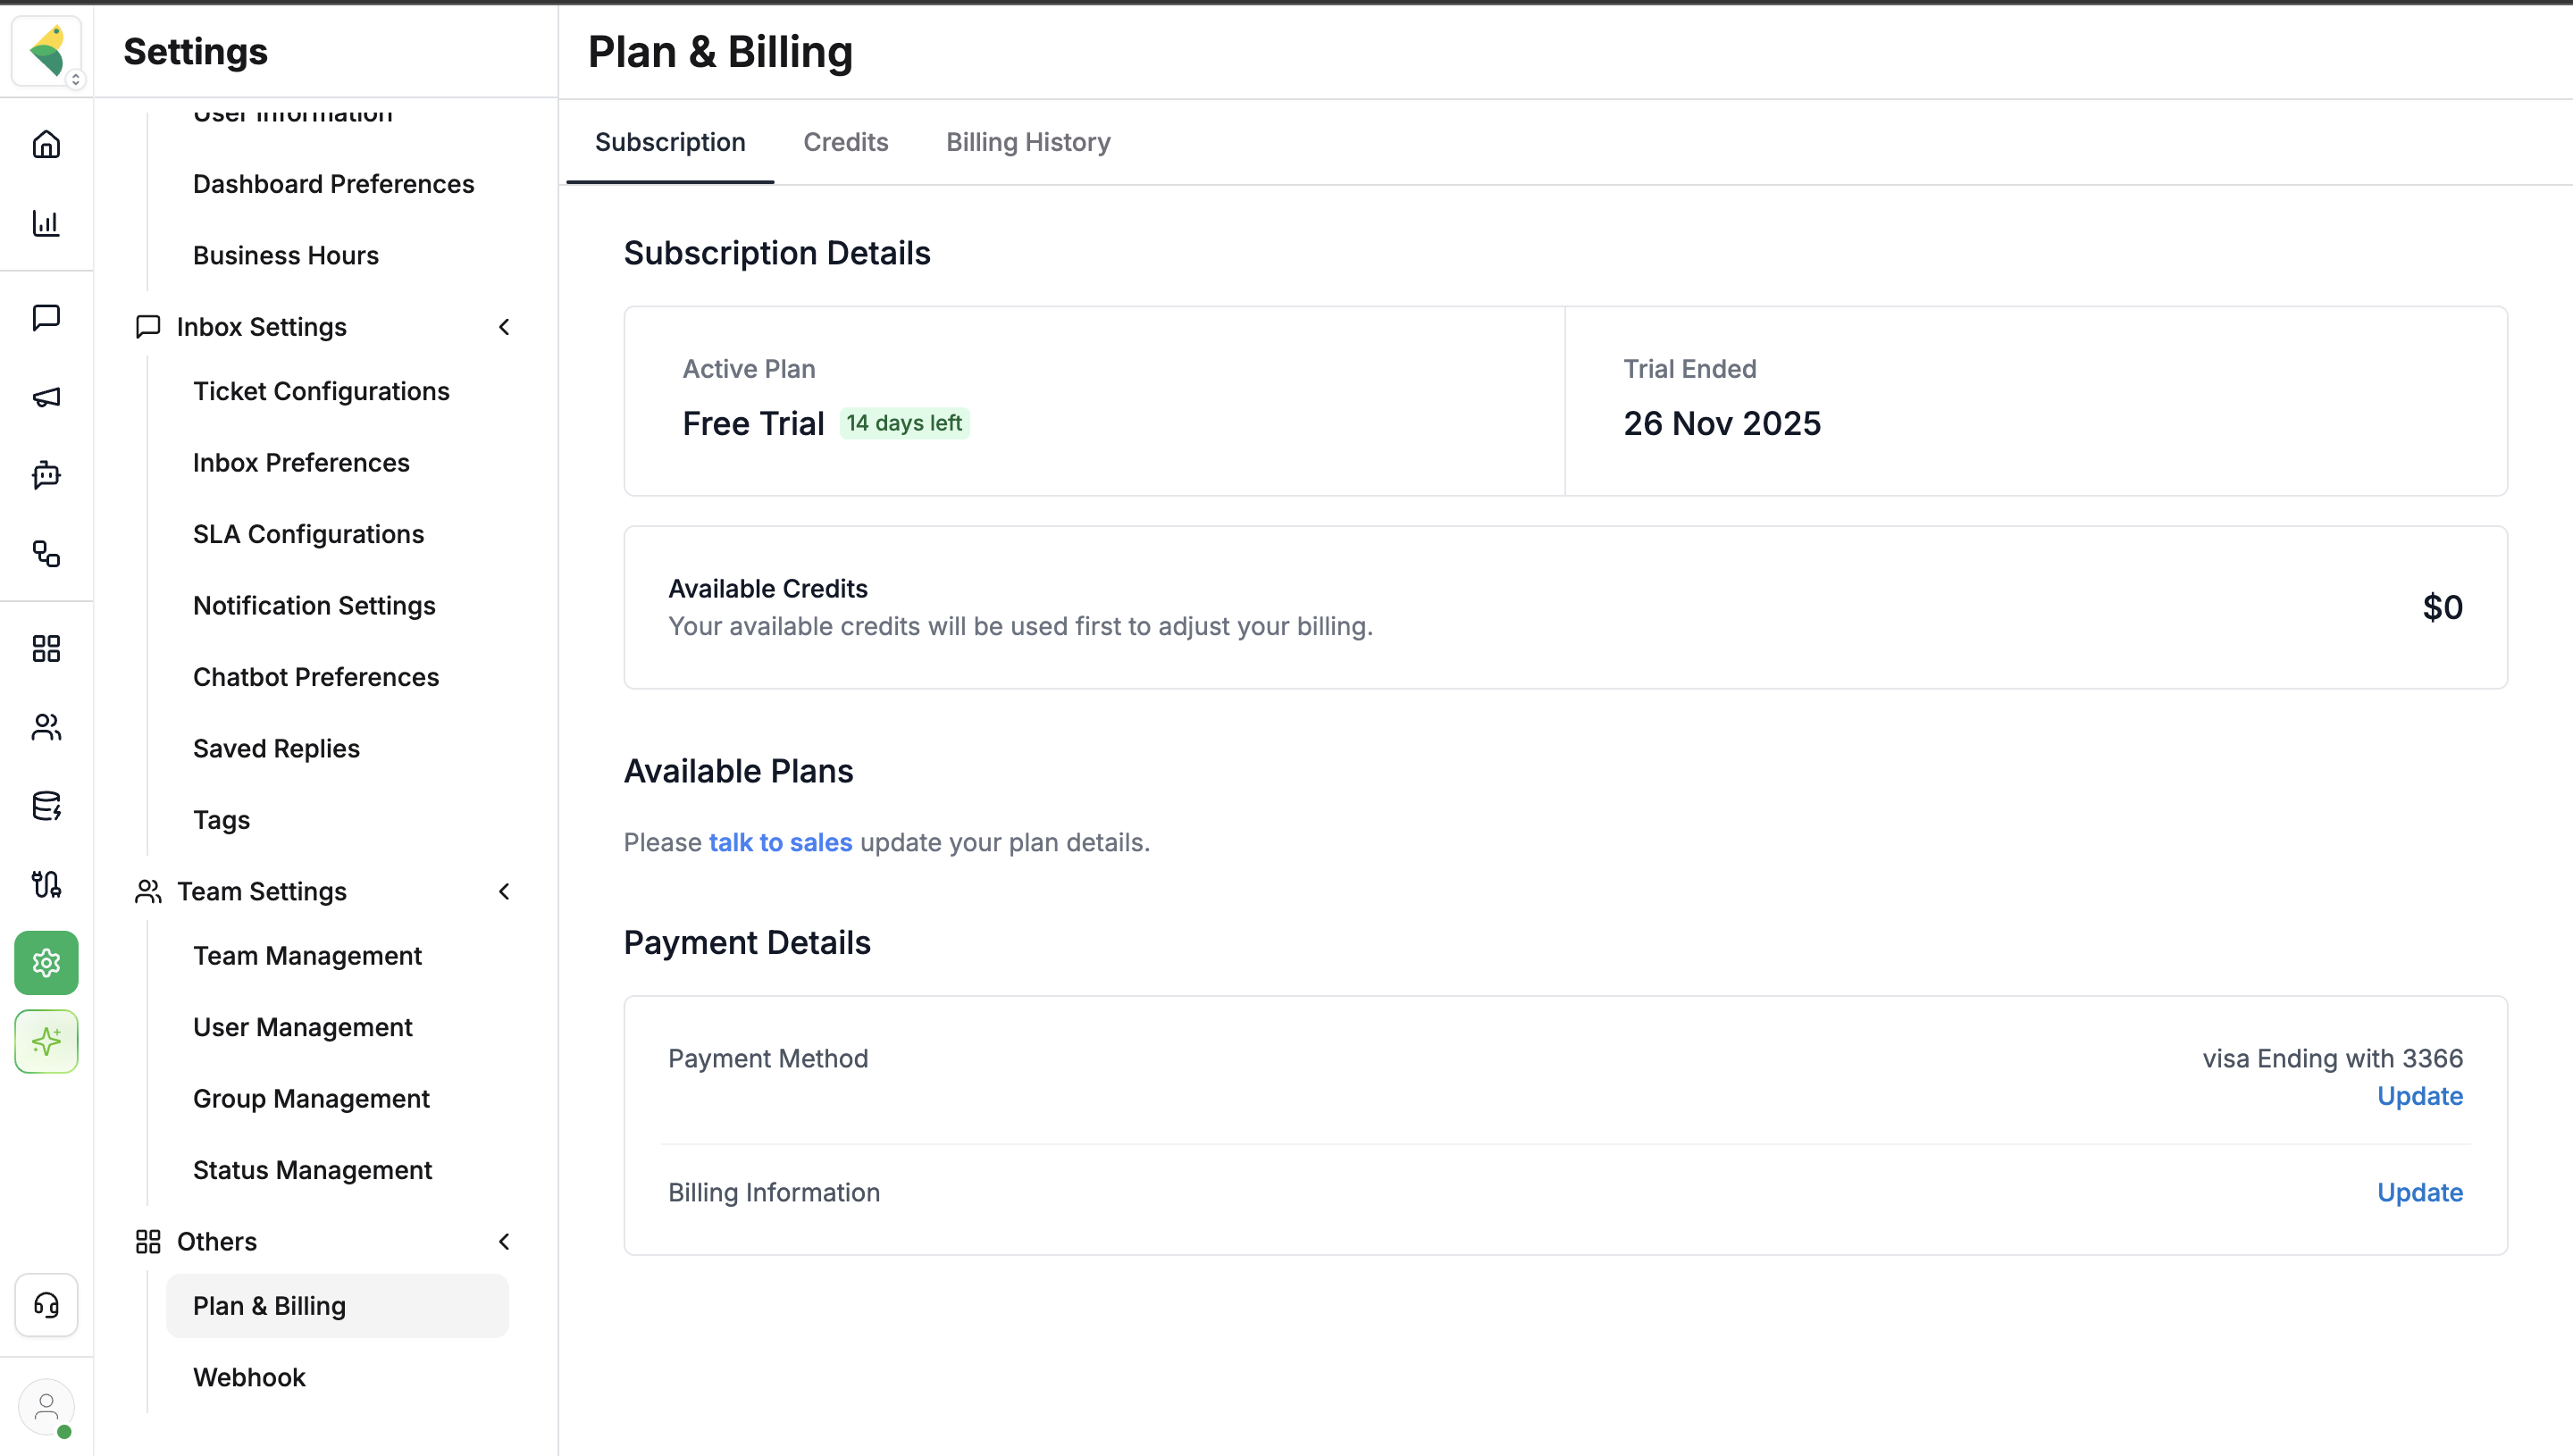Open the bar chart analytics icon
The image size is (2573, 1456).
coord(46,223)
